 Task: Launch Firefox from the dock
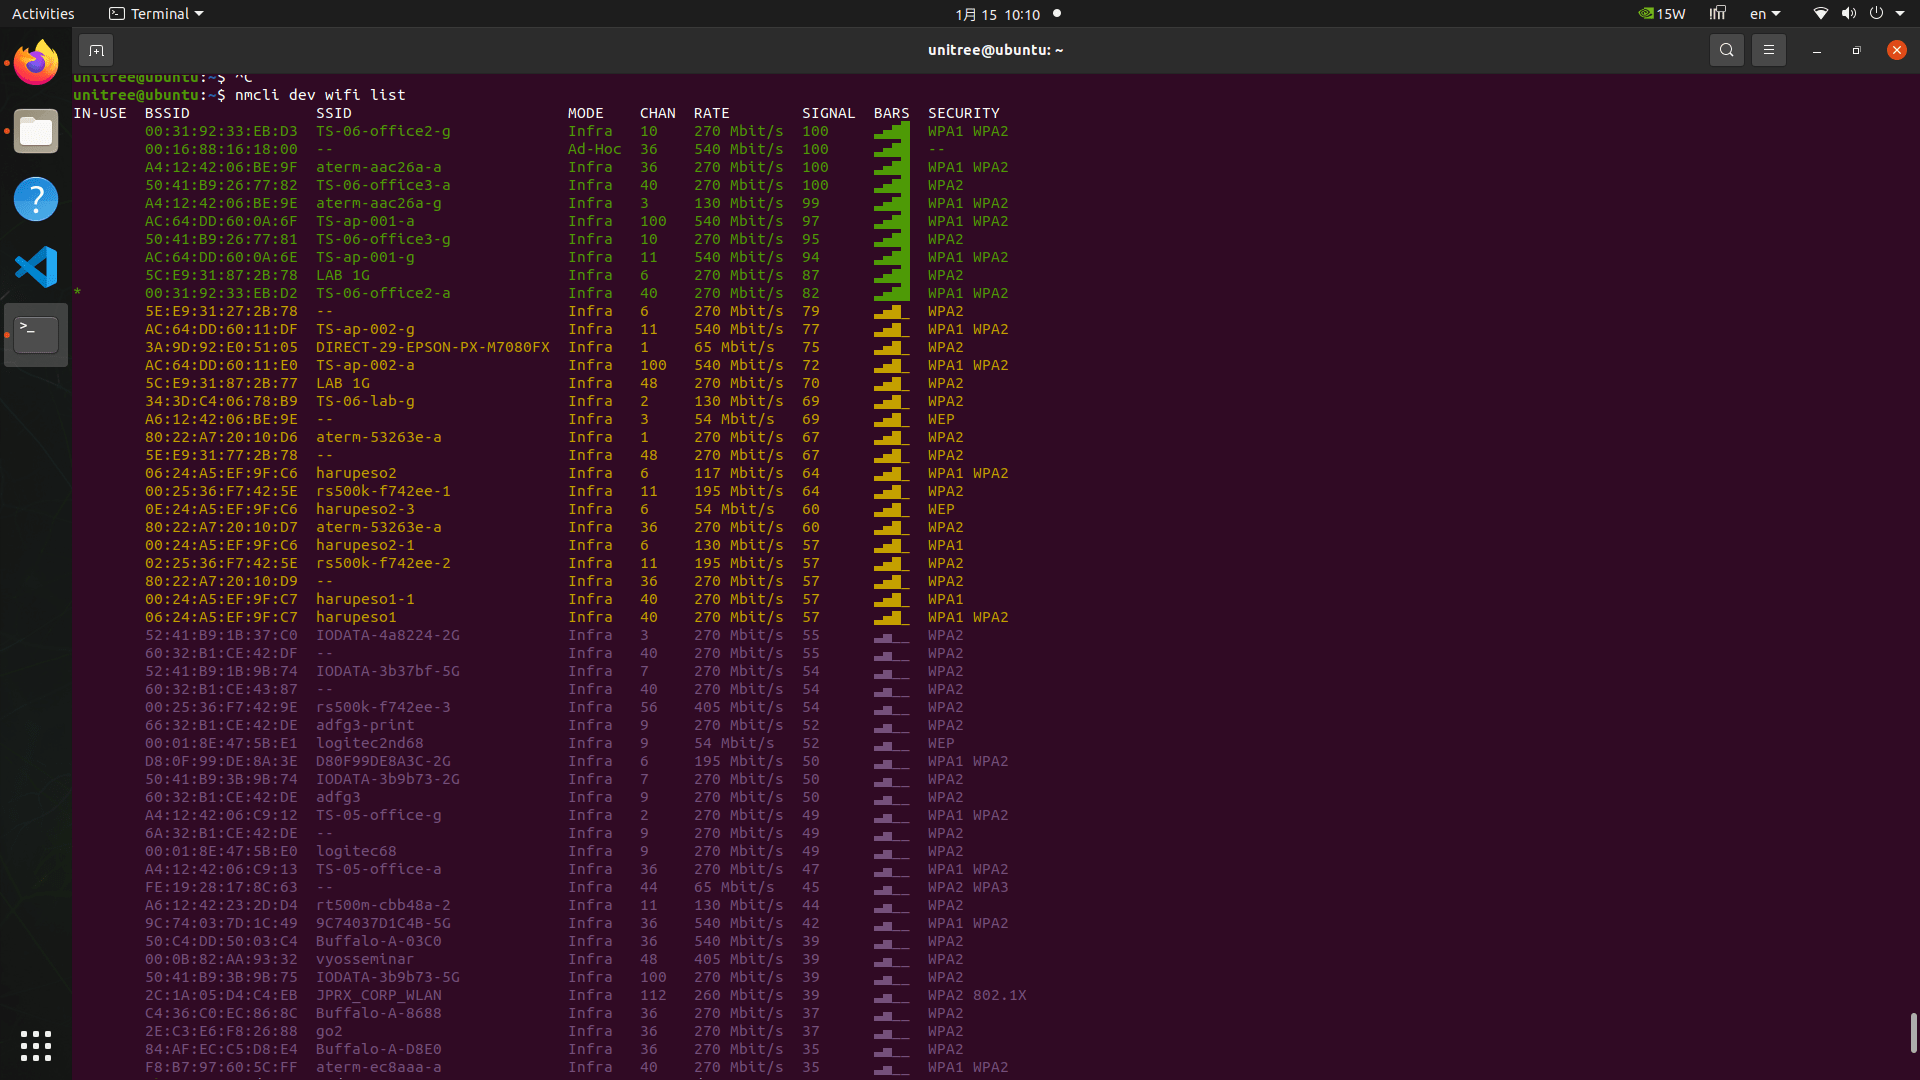coord(36,64)
